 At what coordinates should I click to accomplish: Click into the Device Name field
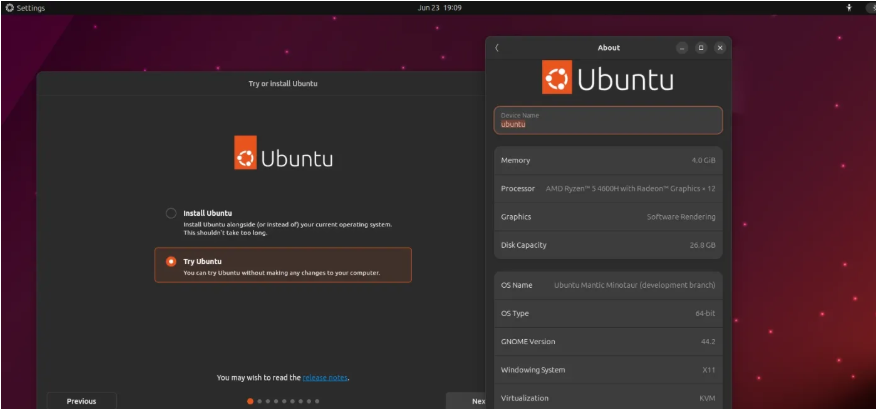click(x=608, y=120)
